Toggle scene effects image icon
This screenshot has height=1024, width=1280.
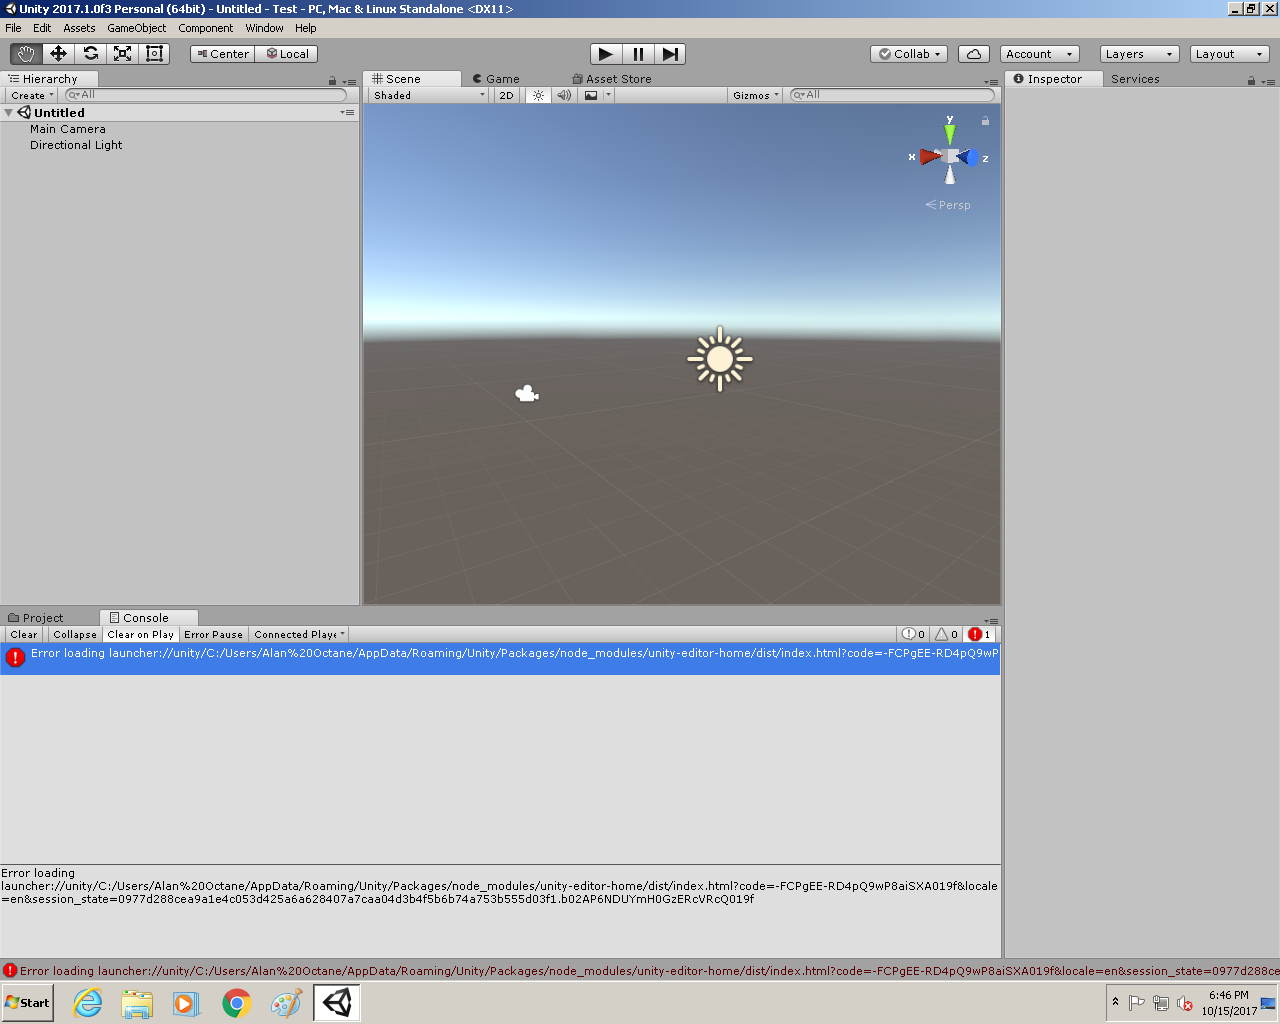point(591,95)
